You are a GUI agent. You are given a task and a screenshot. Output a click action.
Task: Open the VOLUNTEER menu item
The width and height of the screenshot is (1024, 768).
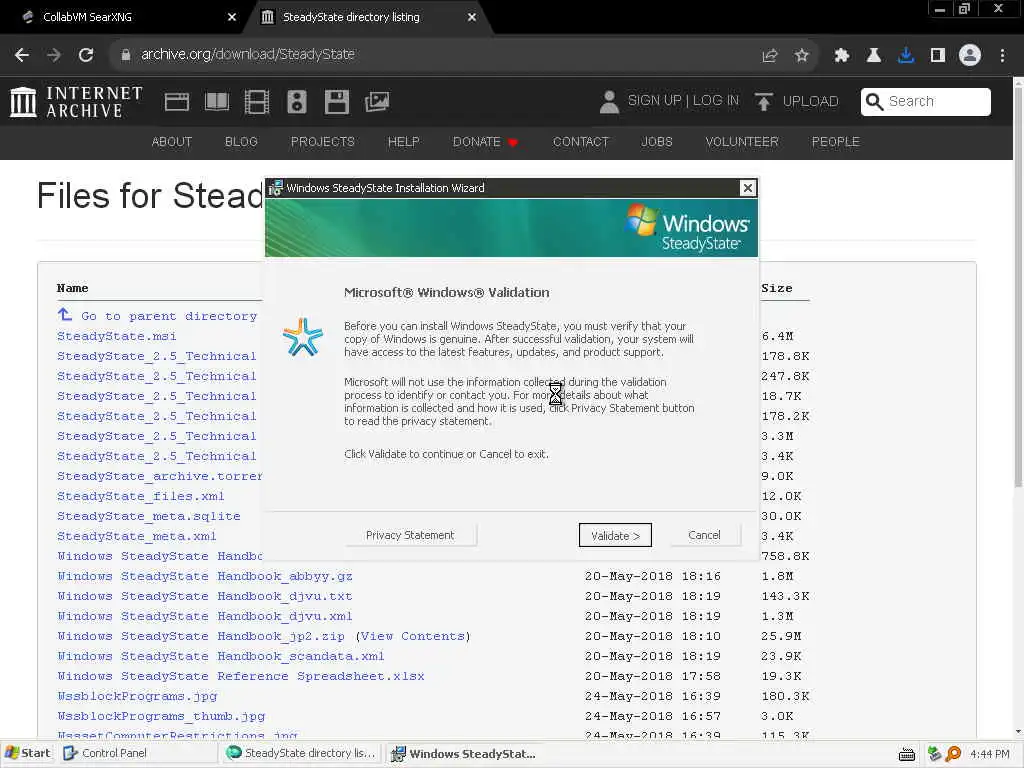[742, 142]
